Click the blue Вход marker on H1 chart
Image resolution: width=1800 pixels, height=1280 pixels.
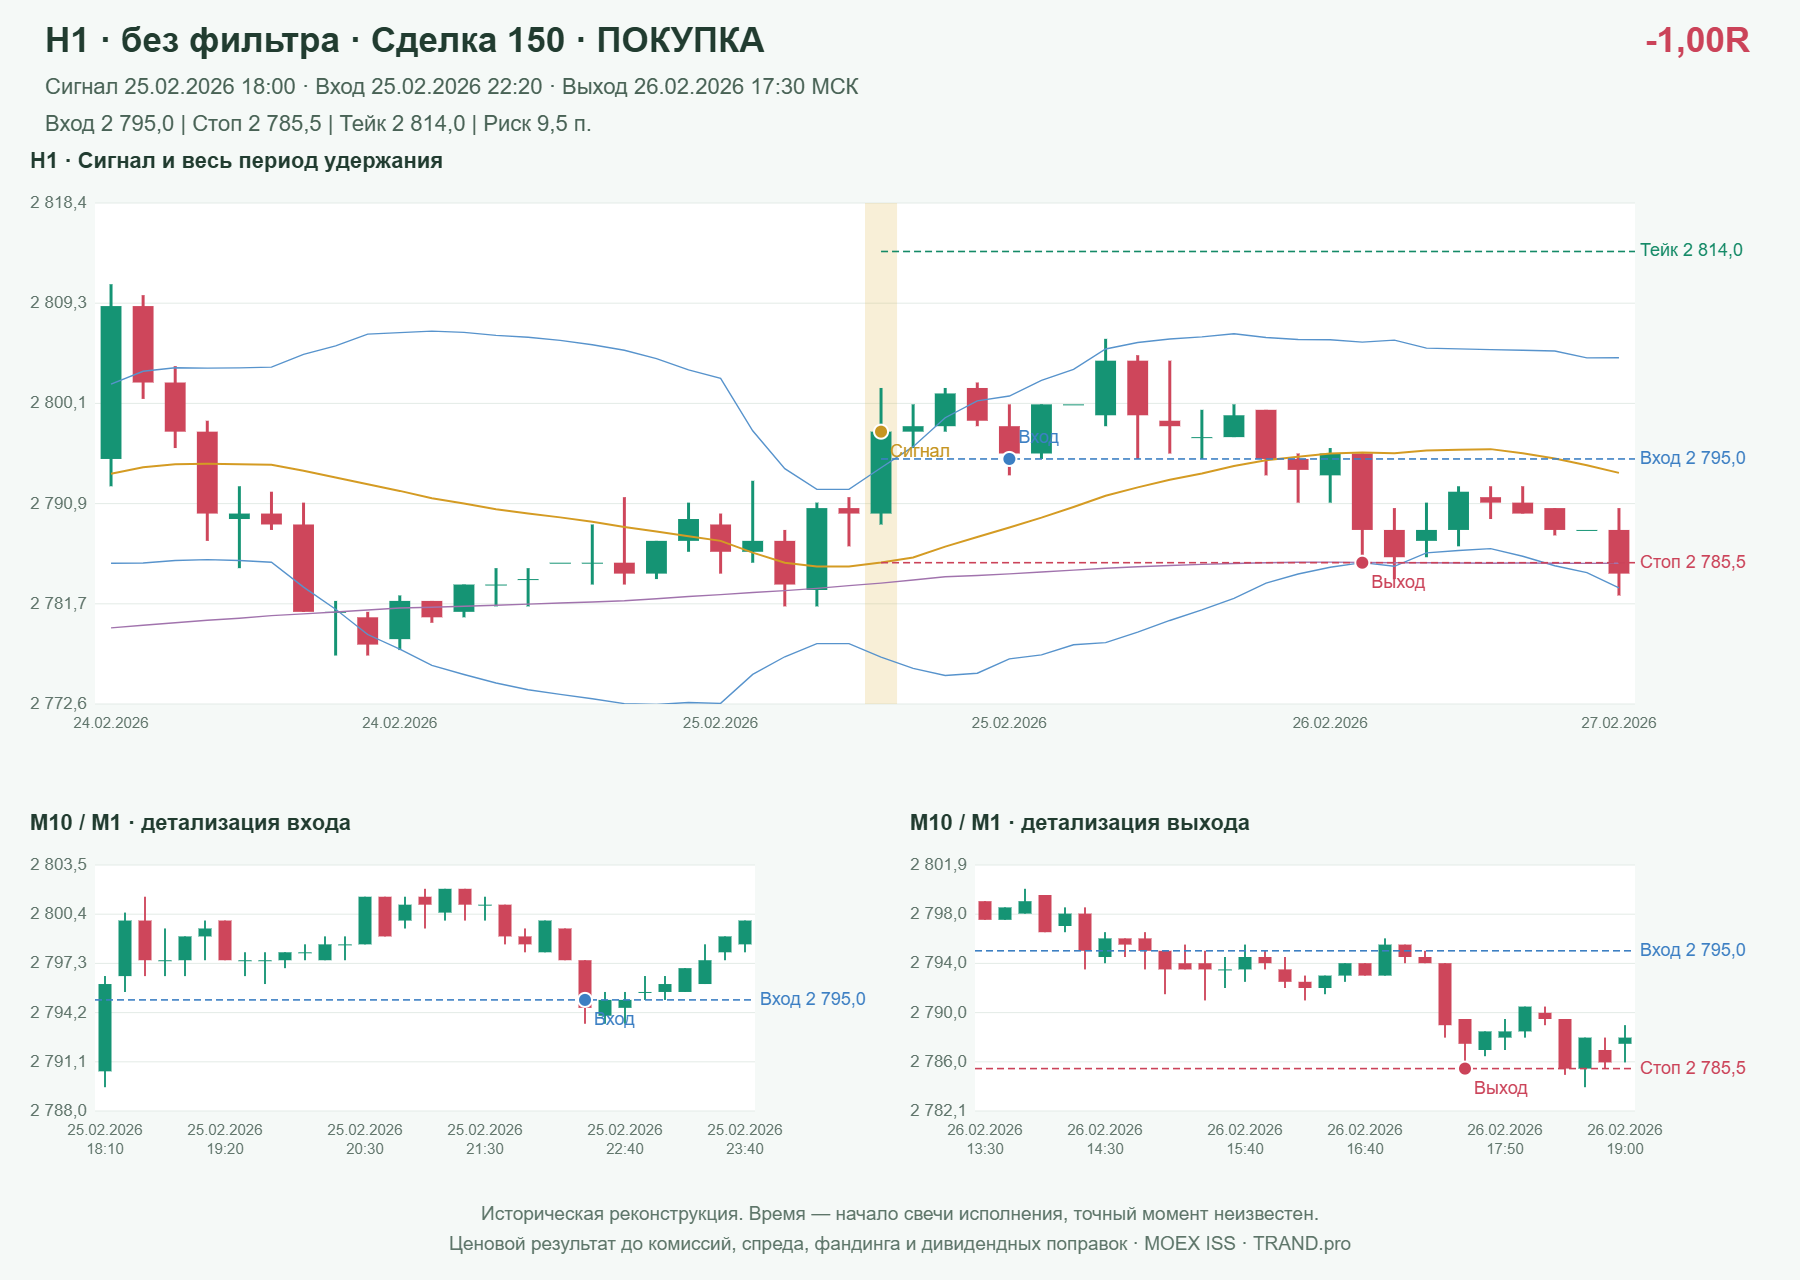point(1009,459)
